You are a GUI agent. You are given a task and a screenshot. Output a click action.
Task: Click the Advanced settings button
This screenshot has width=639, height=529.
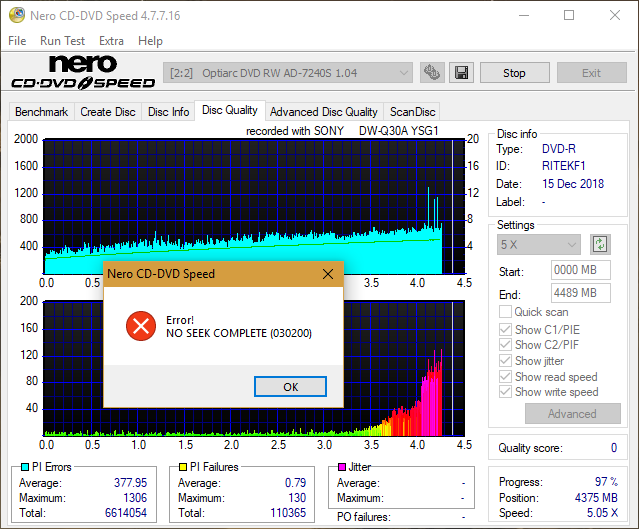[x=573, y=414]
